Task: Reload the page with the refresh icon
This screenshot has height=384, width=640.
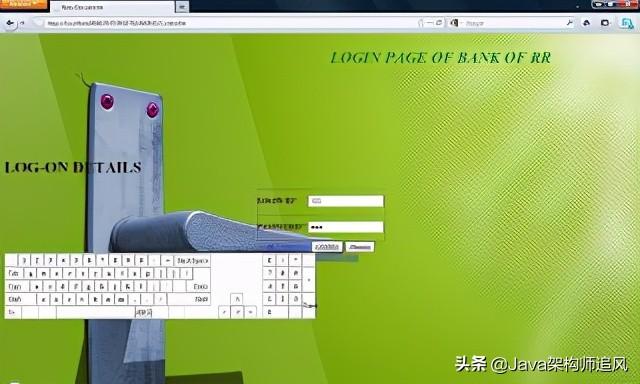Action: tap(439, 23)
